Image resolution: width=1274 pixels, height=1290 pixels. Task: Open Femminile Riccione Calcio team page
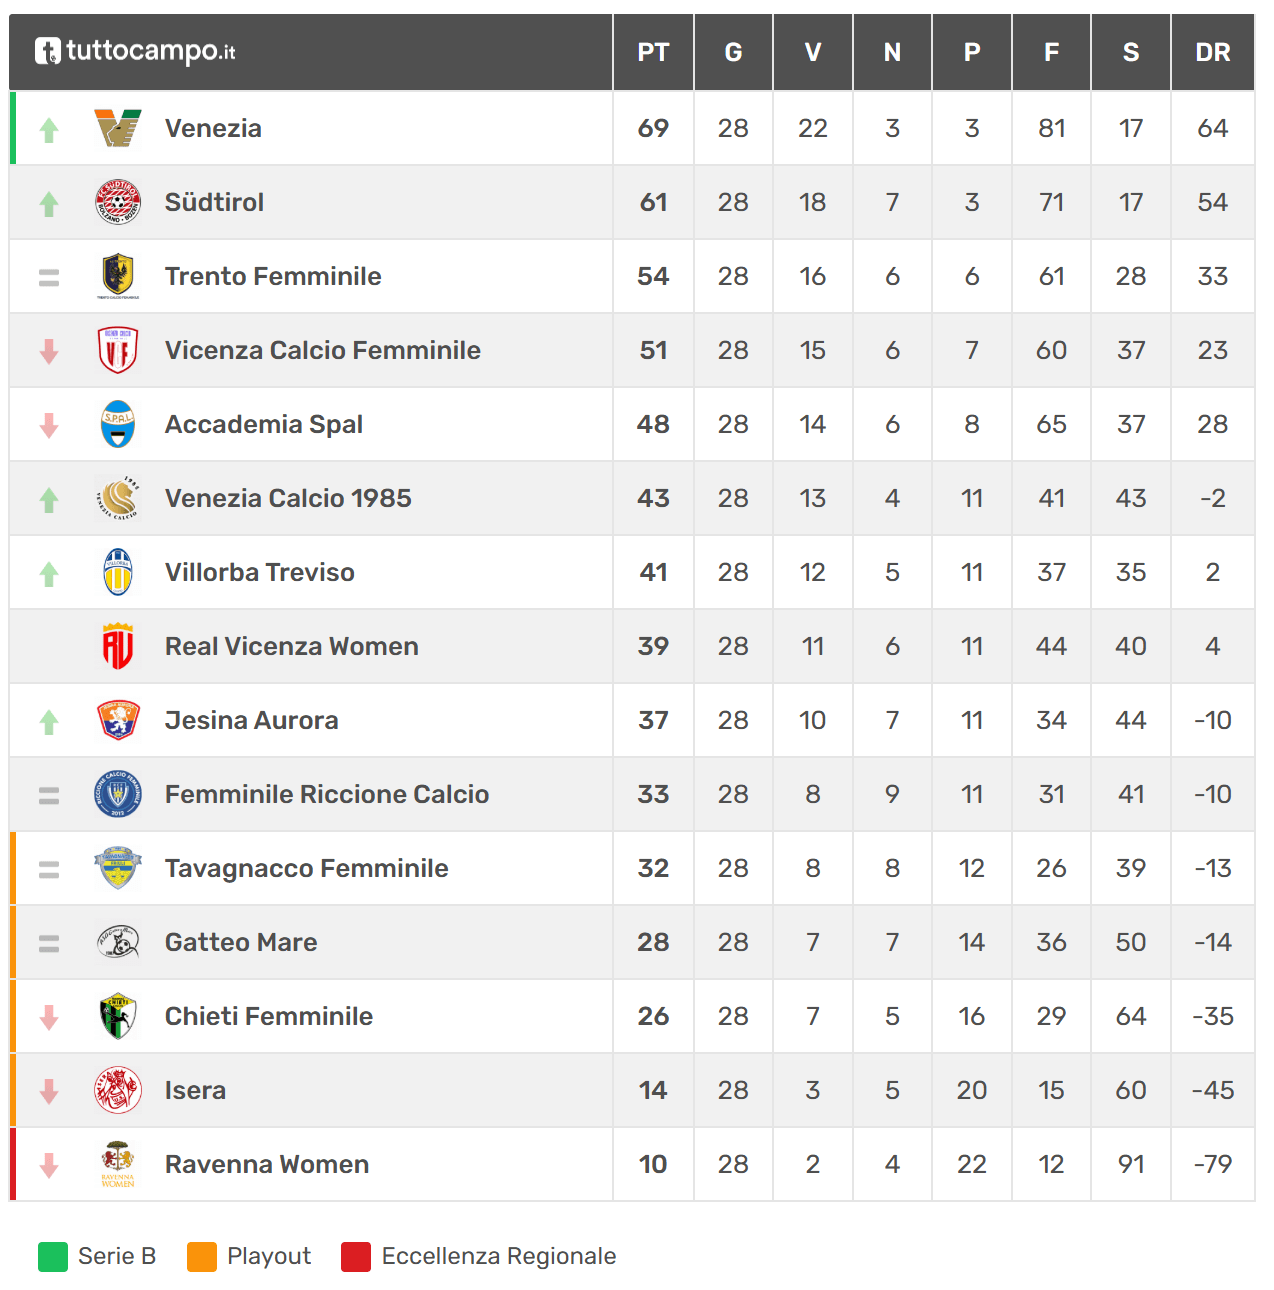327,794
